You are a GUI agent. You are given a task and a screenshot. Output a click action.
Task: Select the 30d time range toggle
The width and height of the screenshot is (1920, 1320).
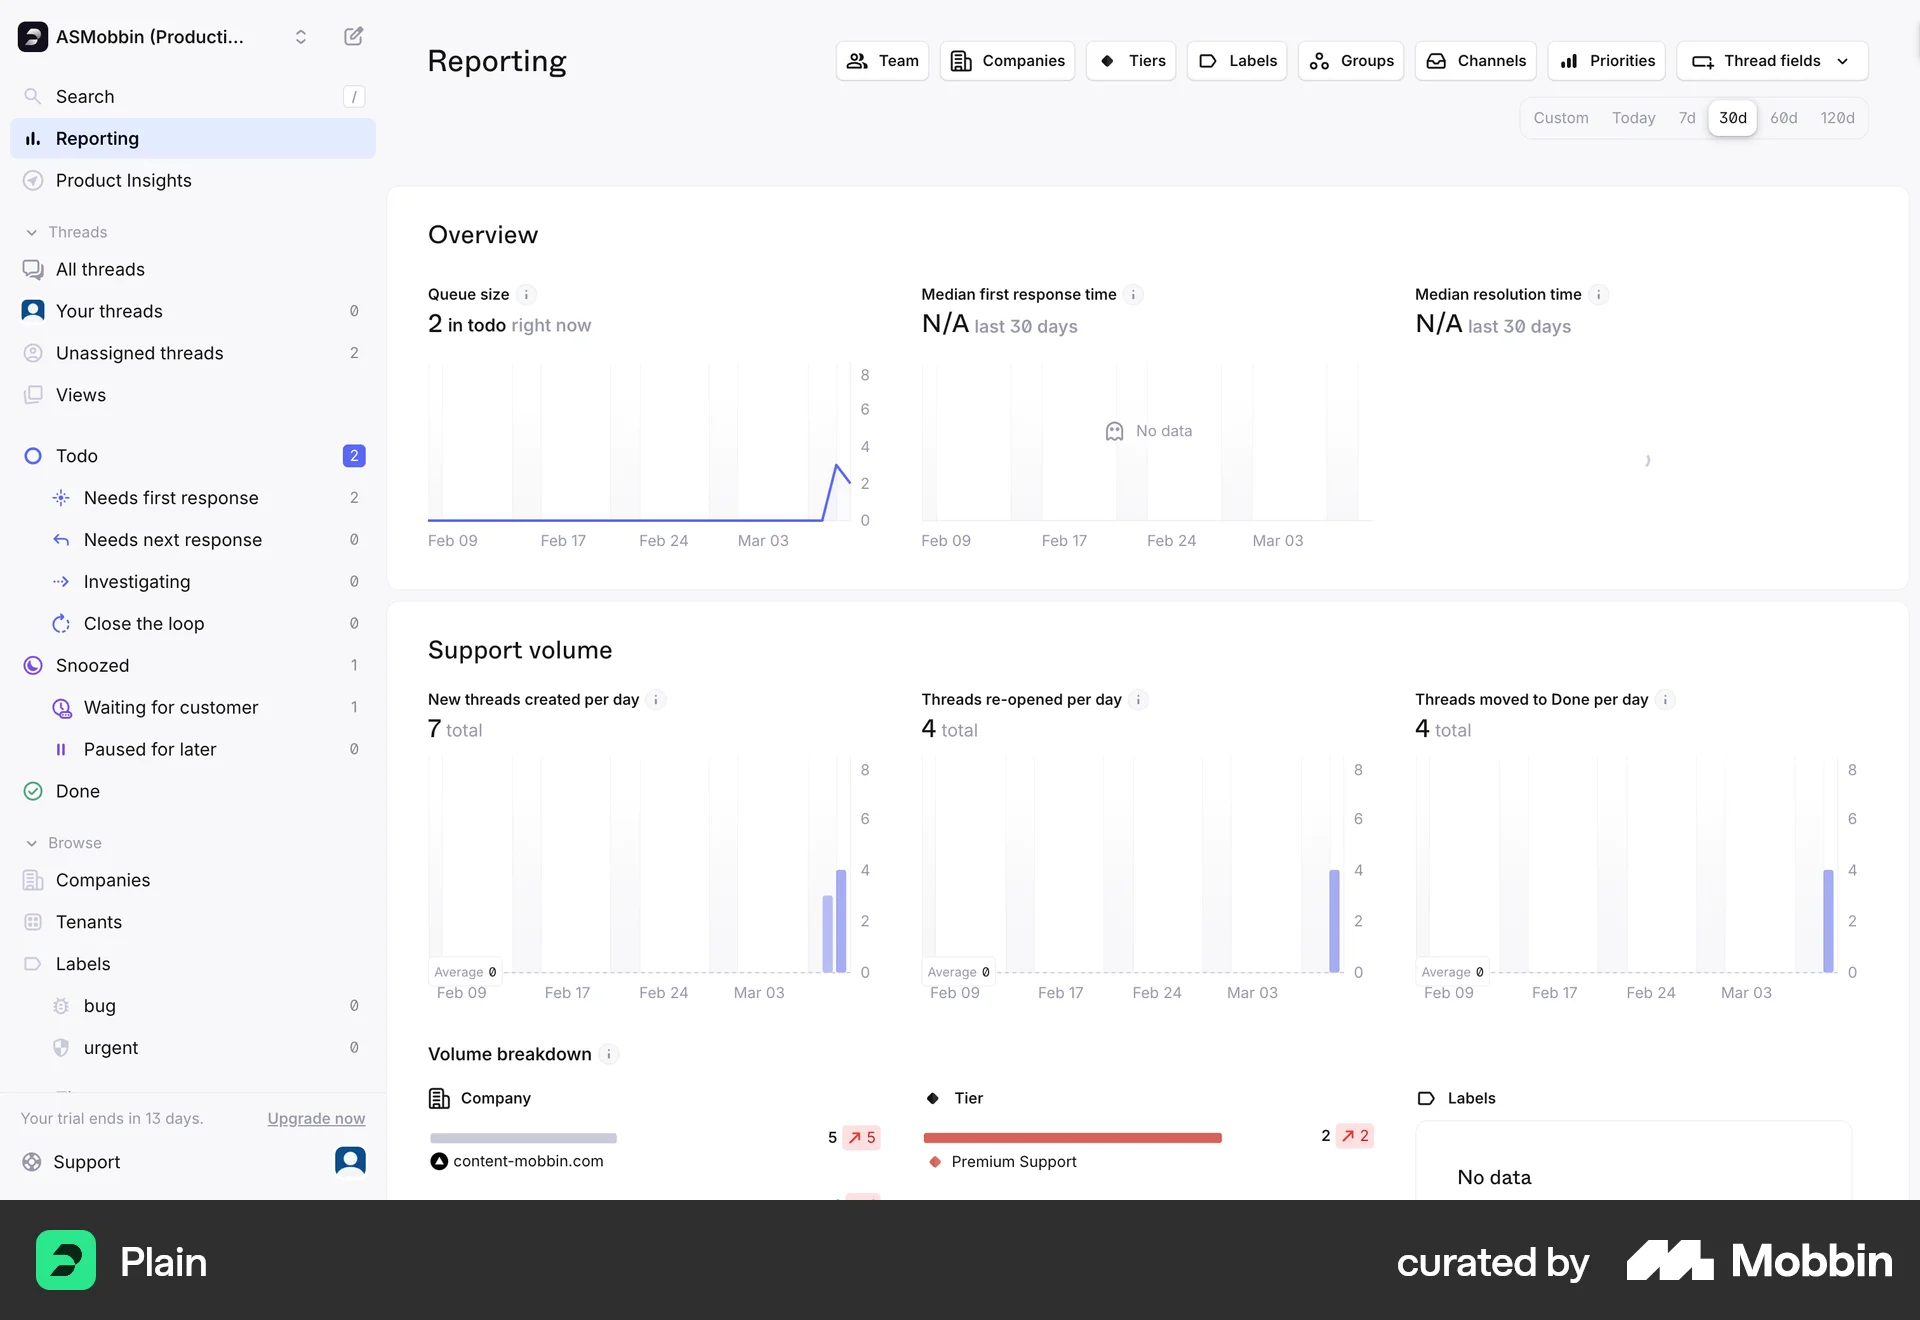tap(1731, 117)
